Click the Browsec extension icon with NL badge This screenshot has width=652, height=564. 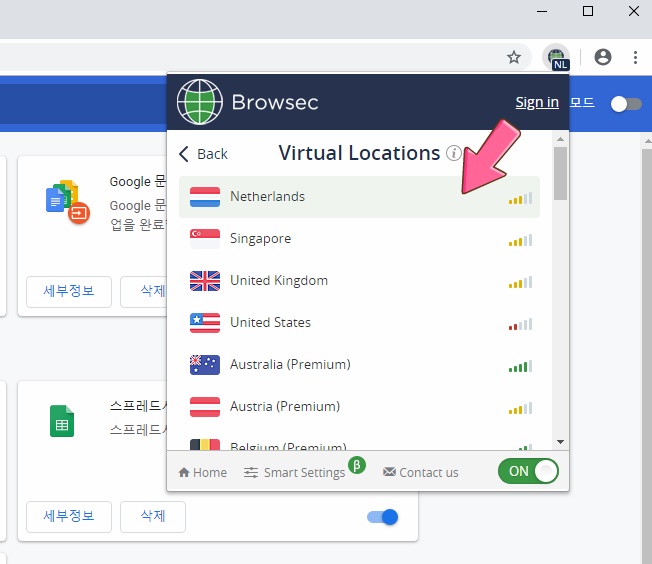(556, 57)
